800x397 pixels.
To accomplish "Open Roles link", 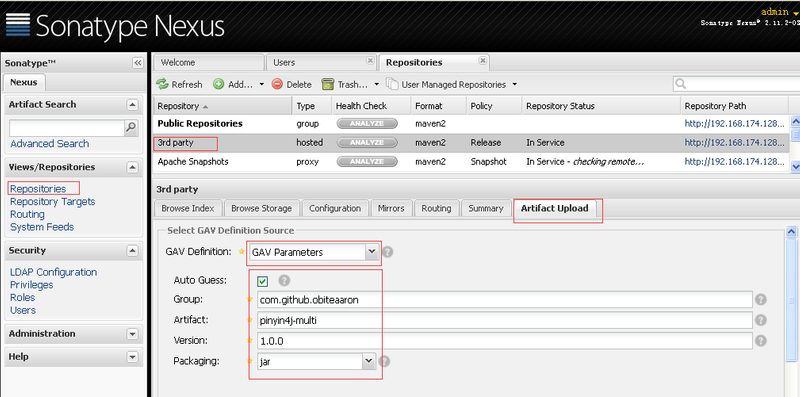I will (x=22, y=297).
